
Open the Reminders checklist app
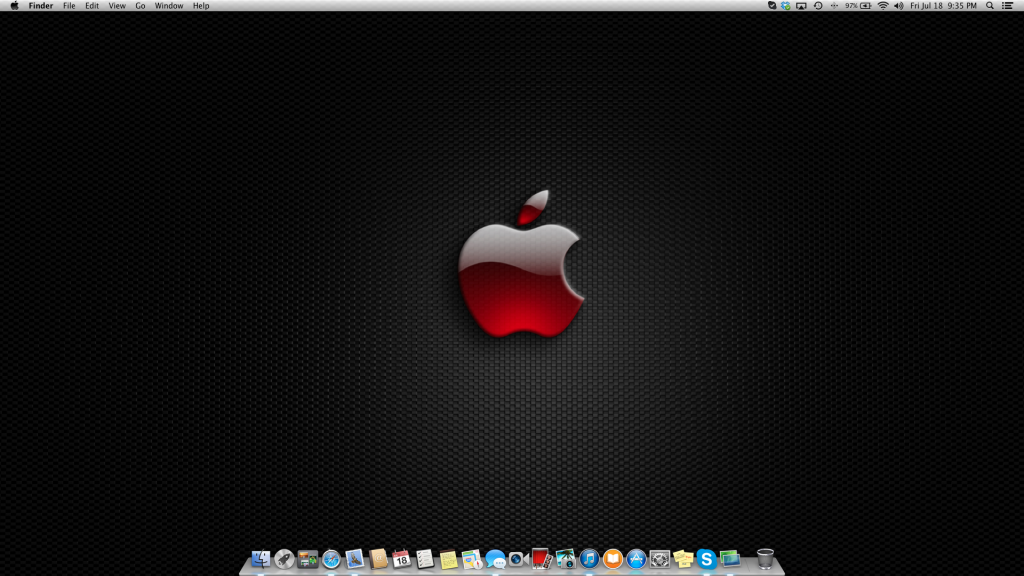(x=425, y=559)
